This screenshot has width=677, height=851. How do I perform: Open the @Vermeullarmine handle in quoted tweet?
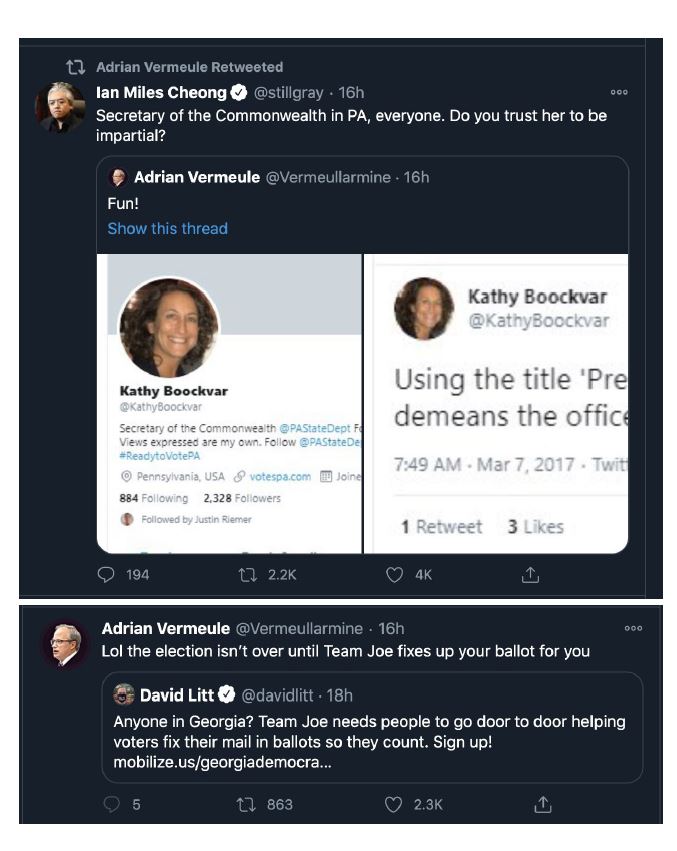click(x=328, y=177)
